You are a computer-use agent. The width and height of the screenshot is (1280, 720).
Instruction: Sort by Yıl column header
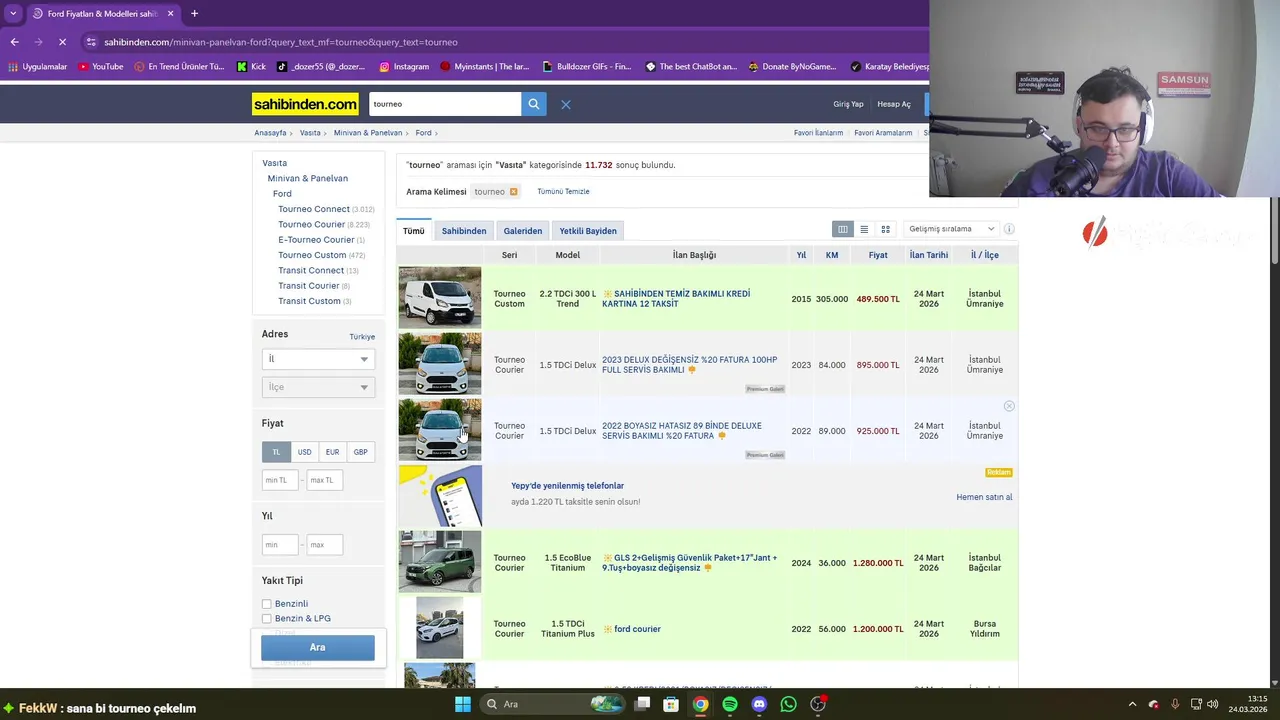(x=801, y=255)
